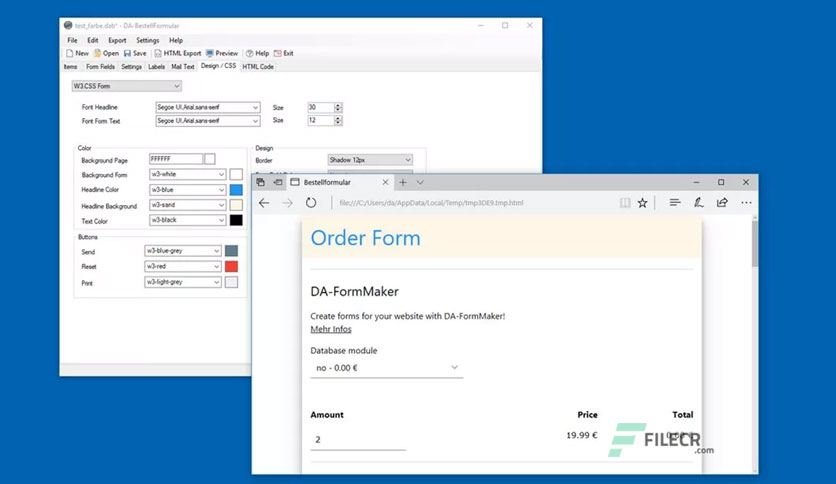Click the Background Page FFFFFF field
Image resolution: width=836 pixels, height=484 pixels.
(176, 159)
